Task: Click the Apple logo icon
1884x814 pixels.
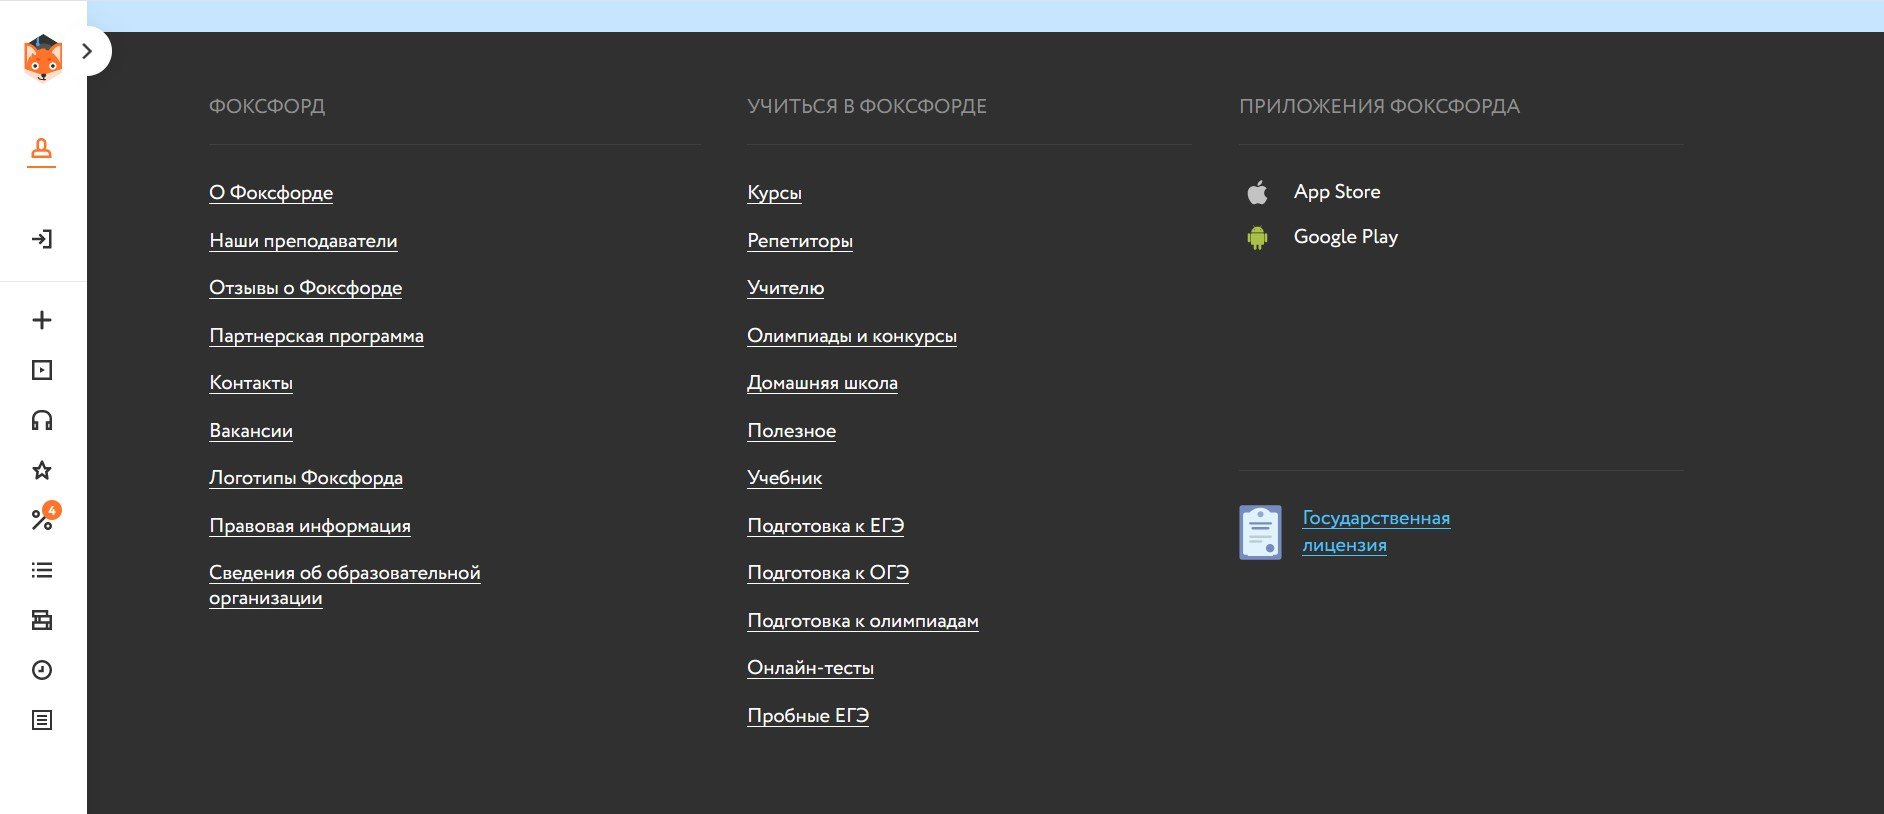Action: pyautogui.click(x=1258, y=192)
